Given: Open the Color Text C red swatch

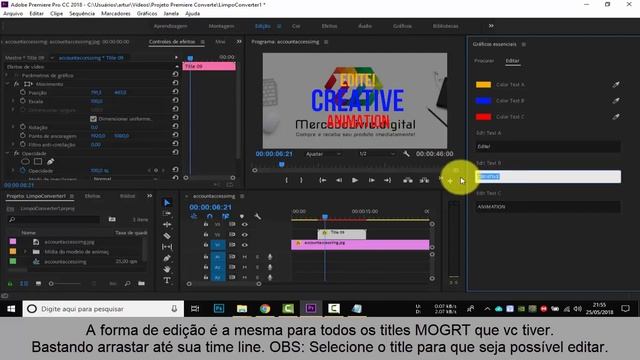Looking at the screenshot, I should tap(483, 117).
